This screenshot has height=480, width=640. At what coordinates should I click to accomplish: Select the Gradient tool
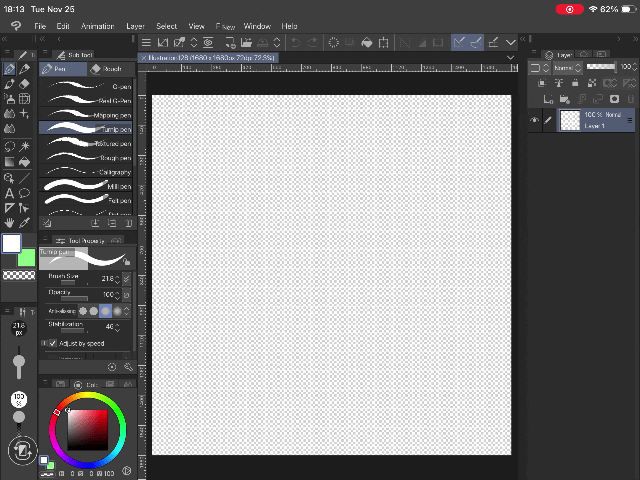(9, 162)
